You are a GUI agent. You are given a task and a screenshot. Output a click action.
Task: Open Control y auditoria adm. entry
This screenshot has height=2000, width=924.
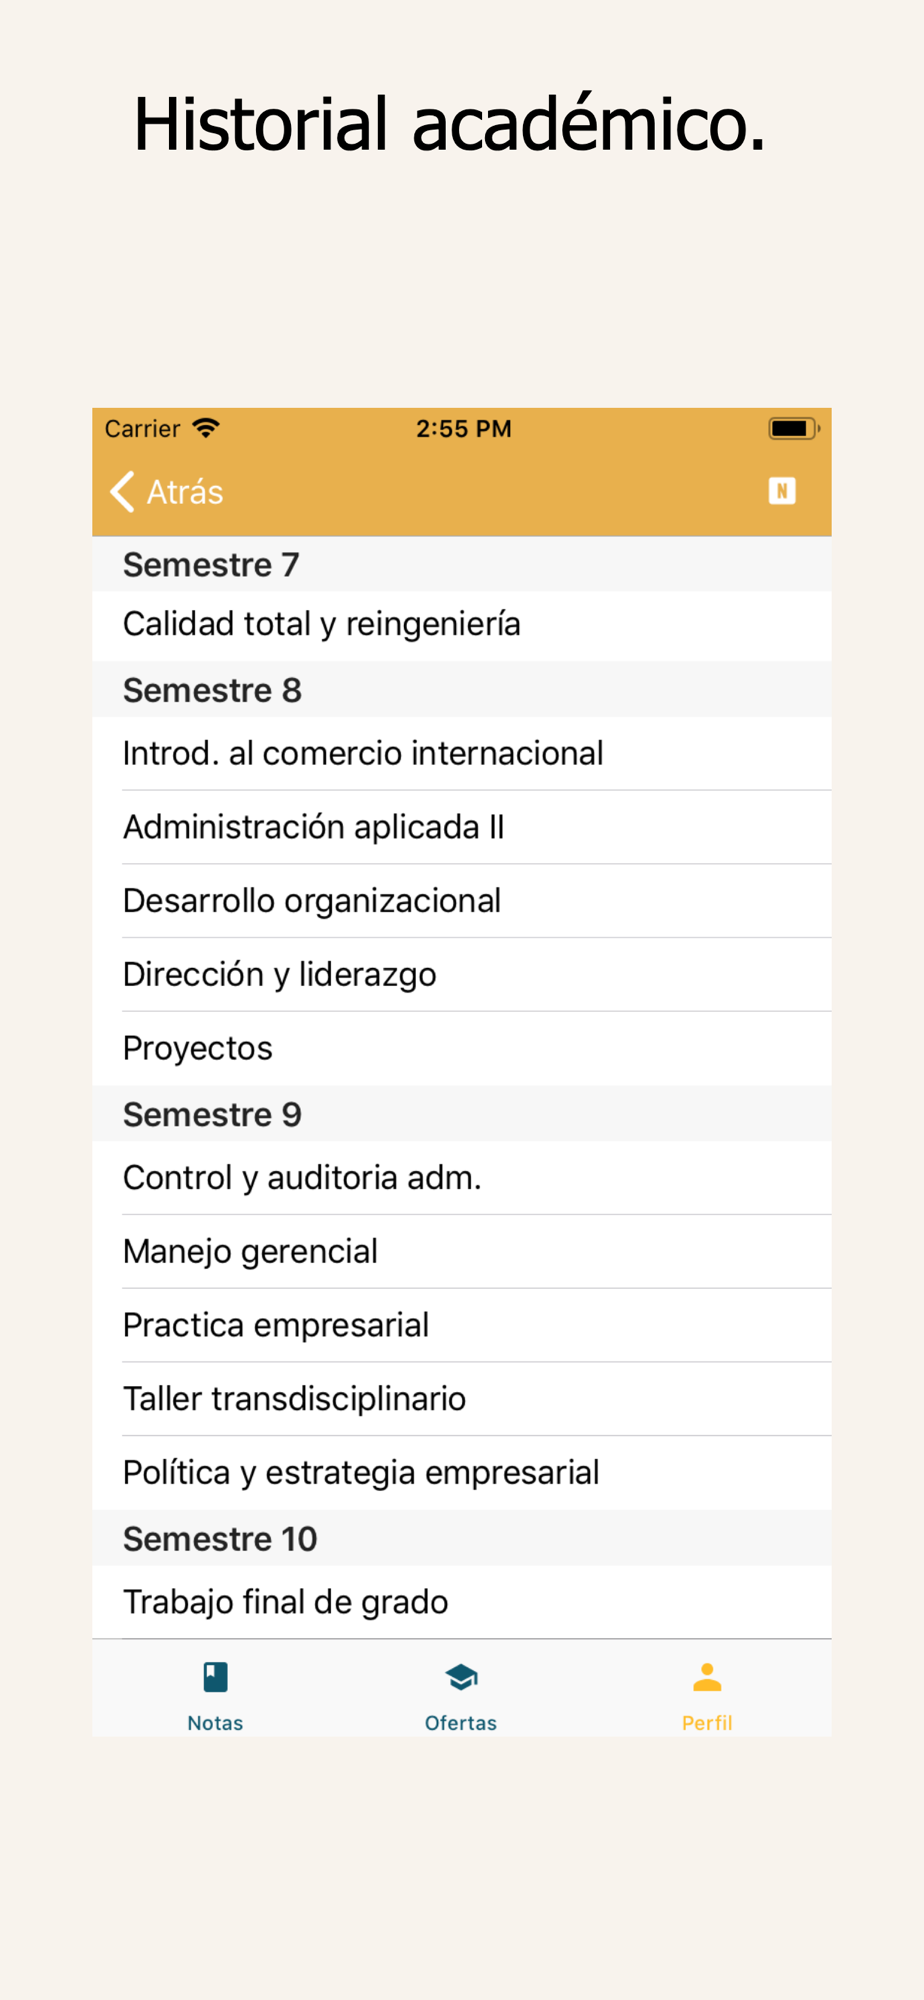(x=462, y=1178)
